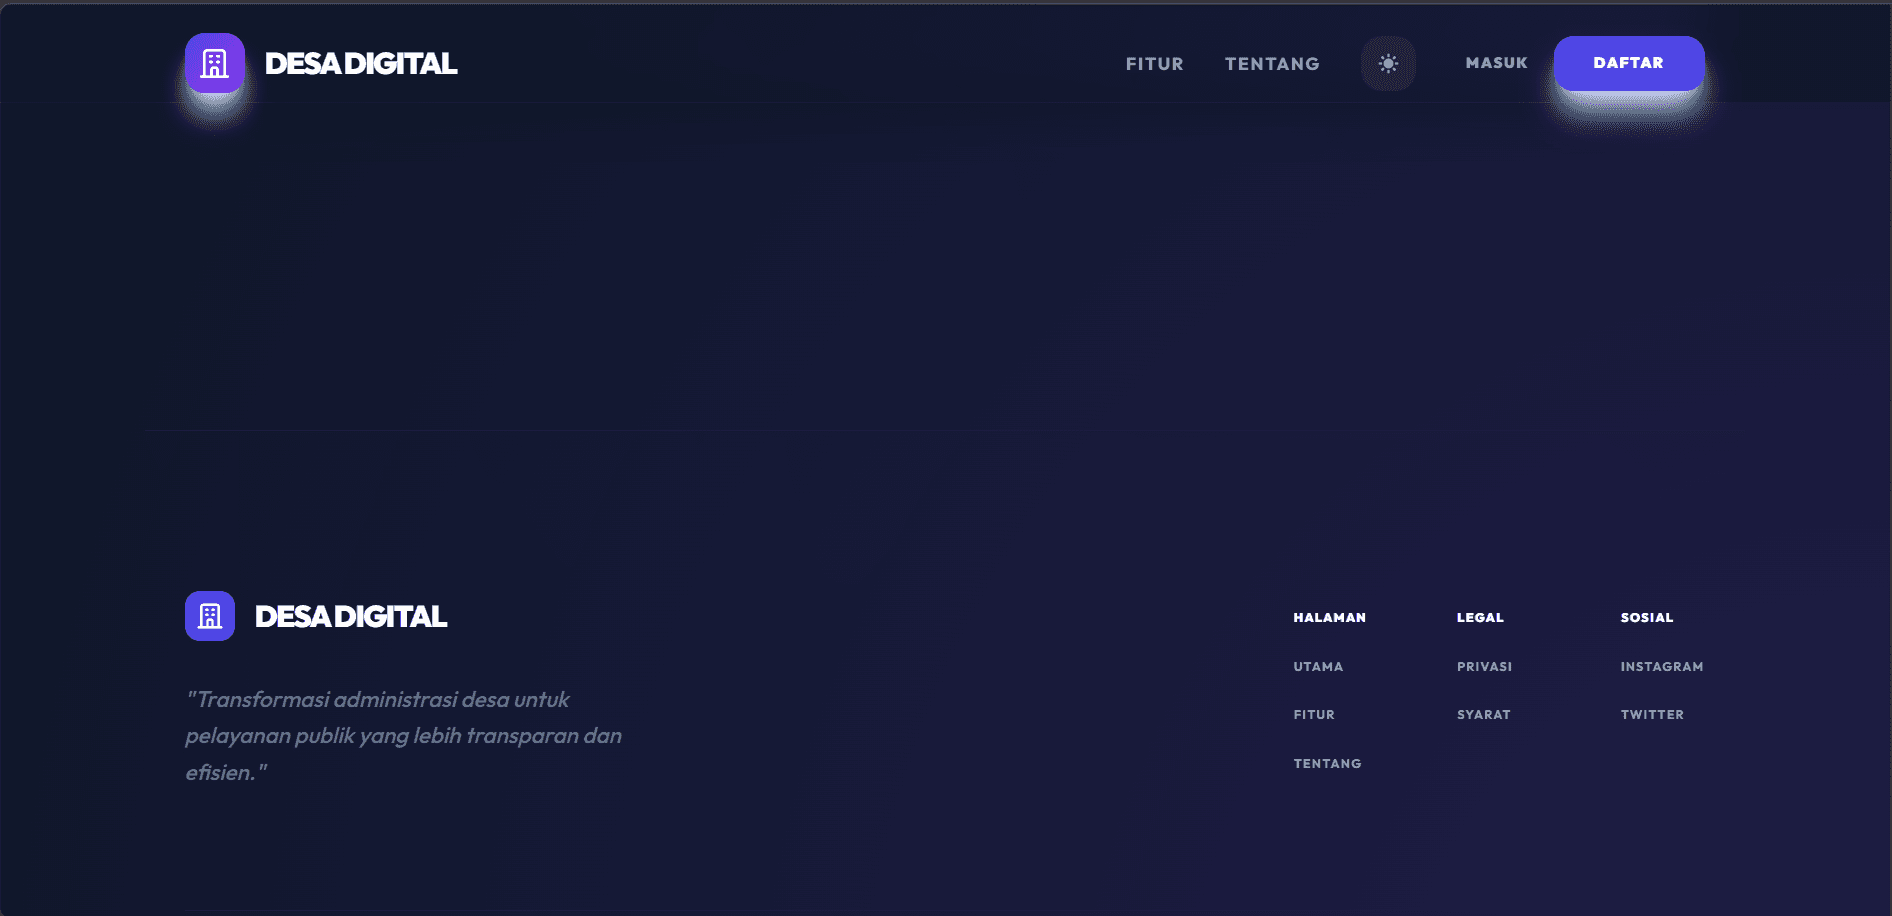Click the Halaman footer column heading
Screen dimensions: 1892x916
pos(1329,618)
